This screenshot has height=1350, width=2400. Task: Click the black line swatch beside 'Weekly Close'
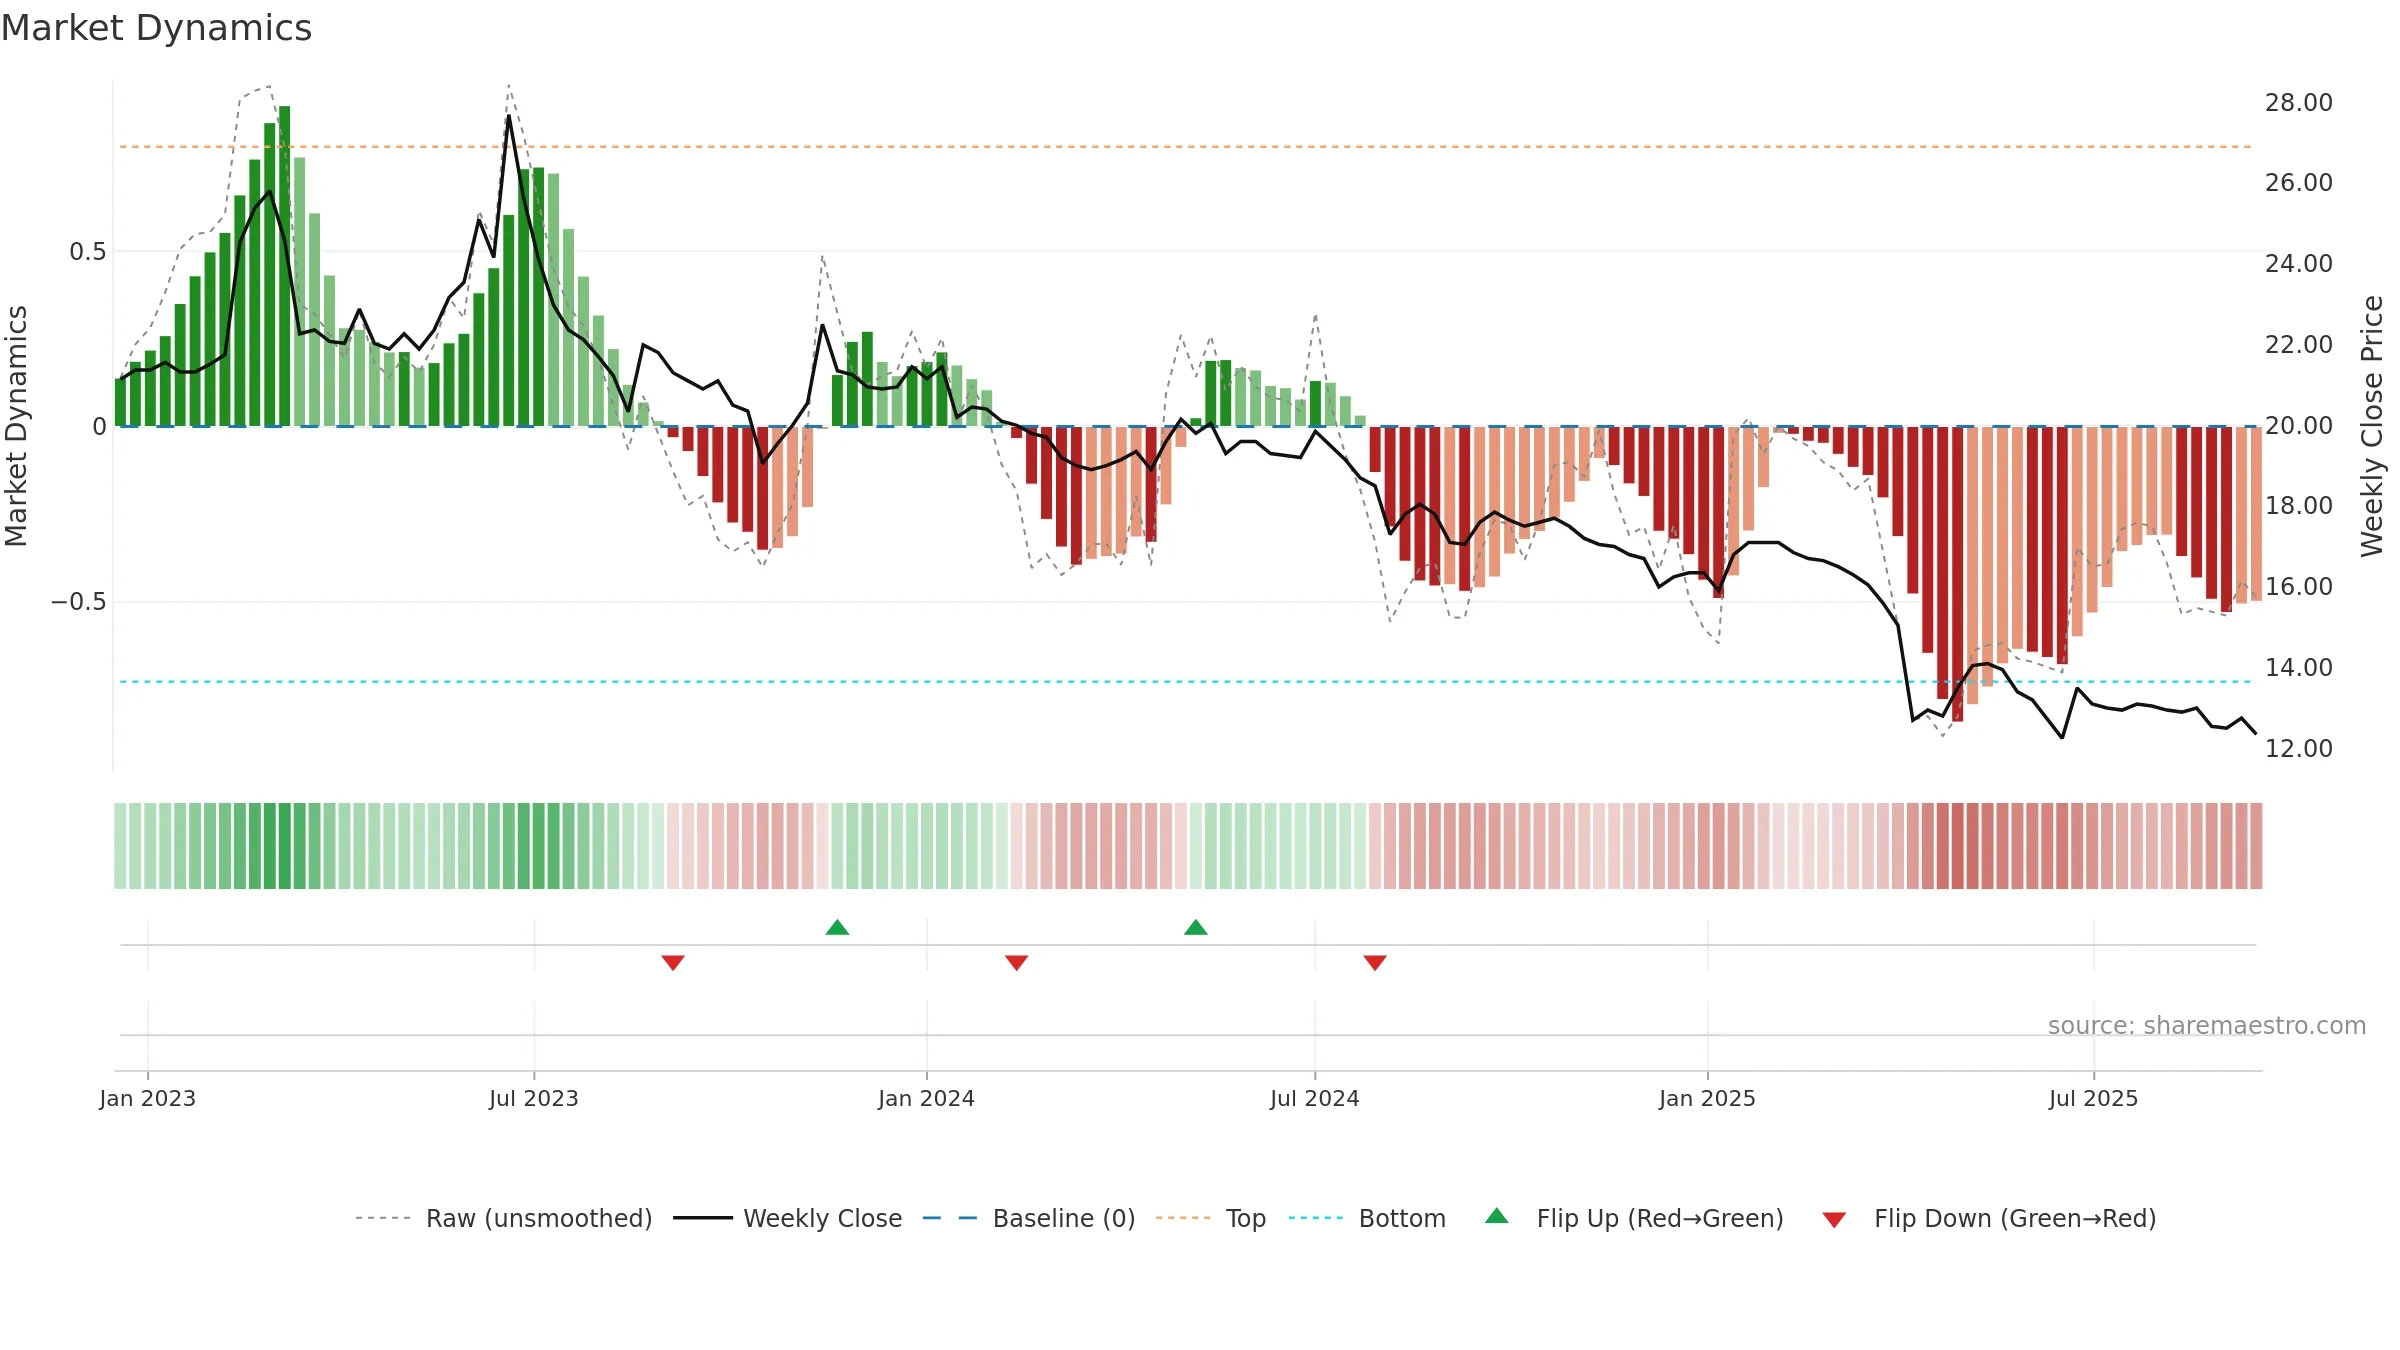703,1218
